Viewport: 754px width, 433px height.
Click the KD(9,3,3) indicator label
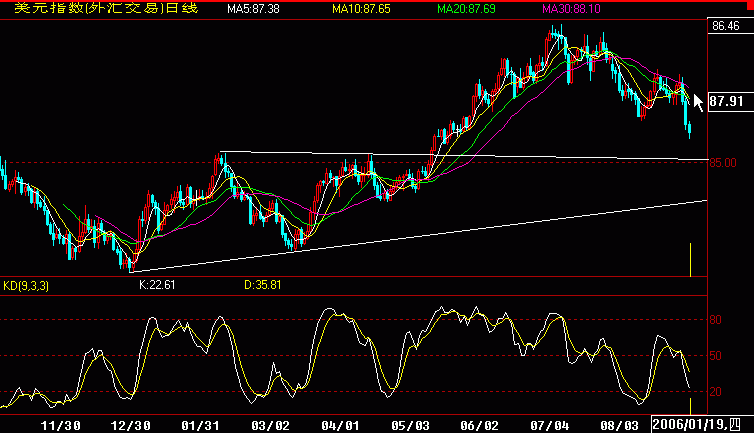(x=26, y=286)
